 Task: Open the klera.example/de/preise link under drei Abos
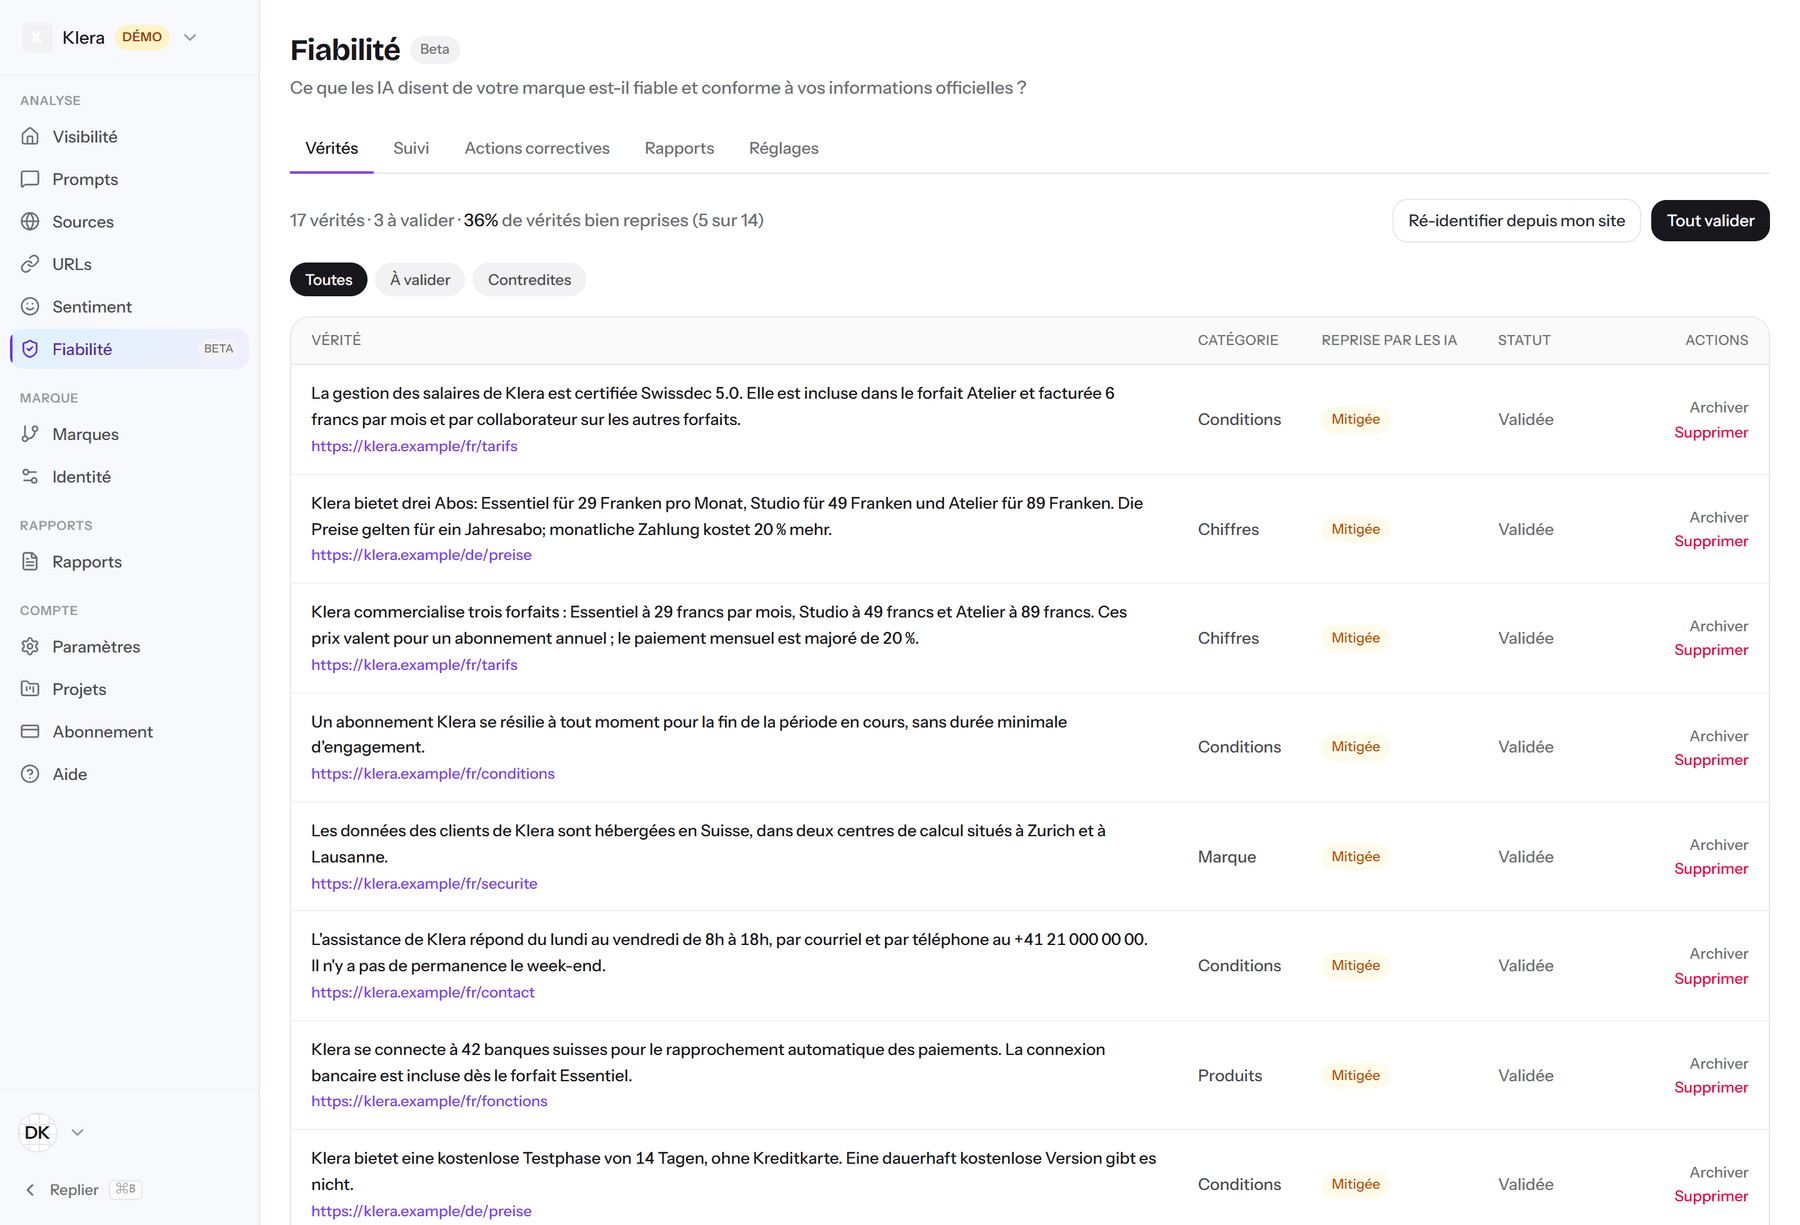(421, 555)
